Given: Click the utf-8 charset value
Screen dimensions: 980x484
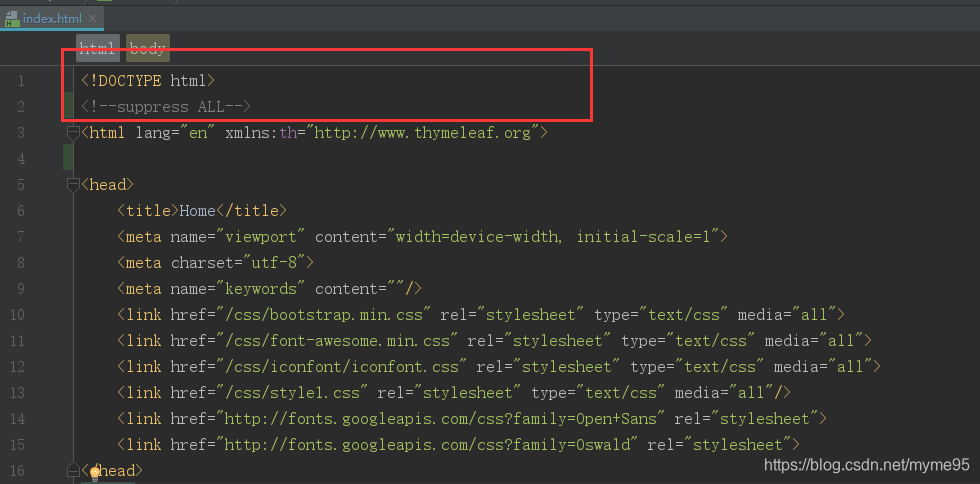Looking at the screenshot, I should [274, 263].
